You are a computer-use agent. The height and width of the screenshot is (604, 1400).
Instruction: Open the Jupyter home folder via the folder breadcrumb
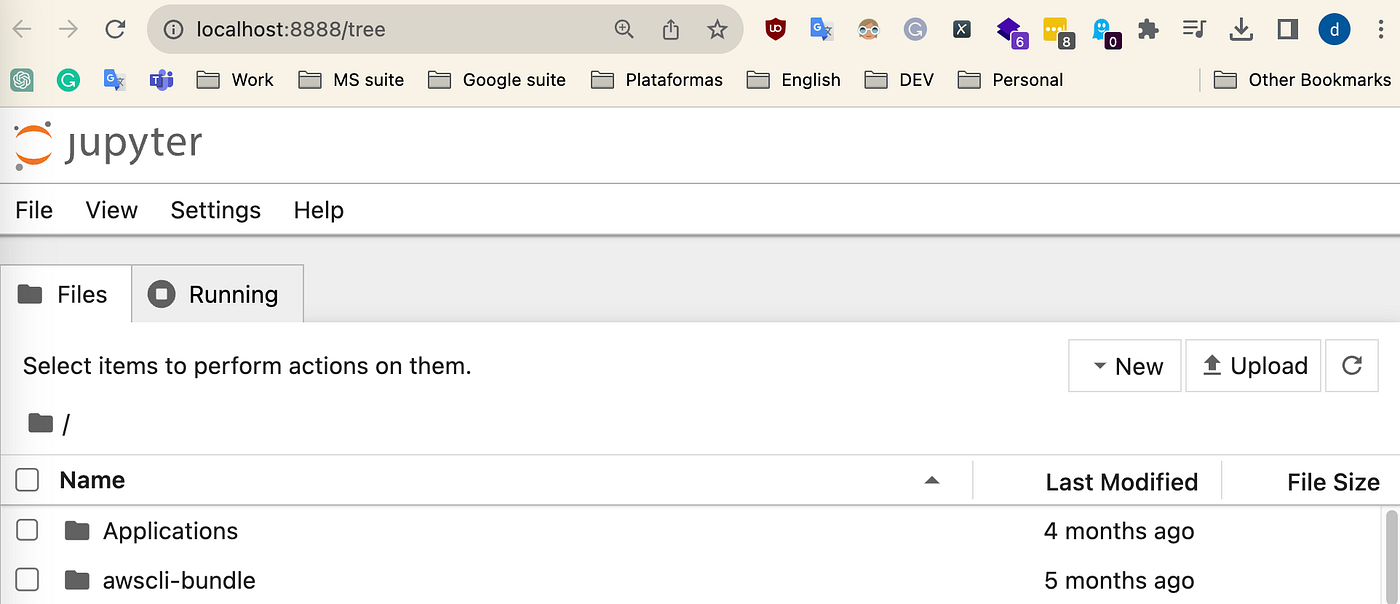pyautogui.click(x=40, y=422)
